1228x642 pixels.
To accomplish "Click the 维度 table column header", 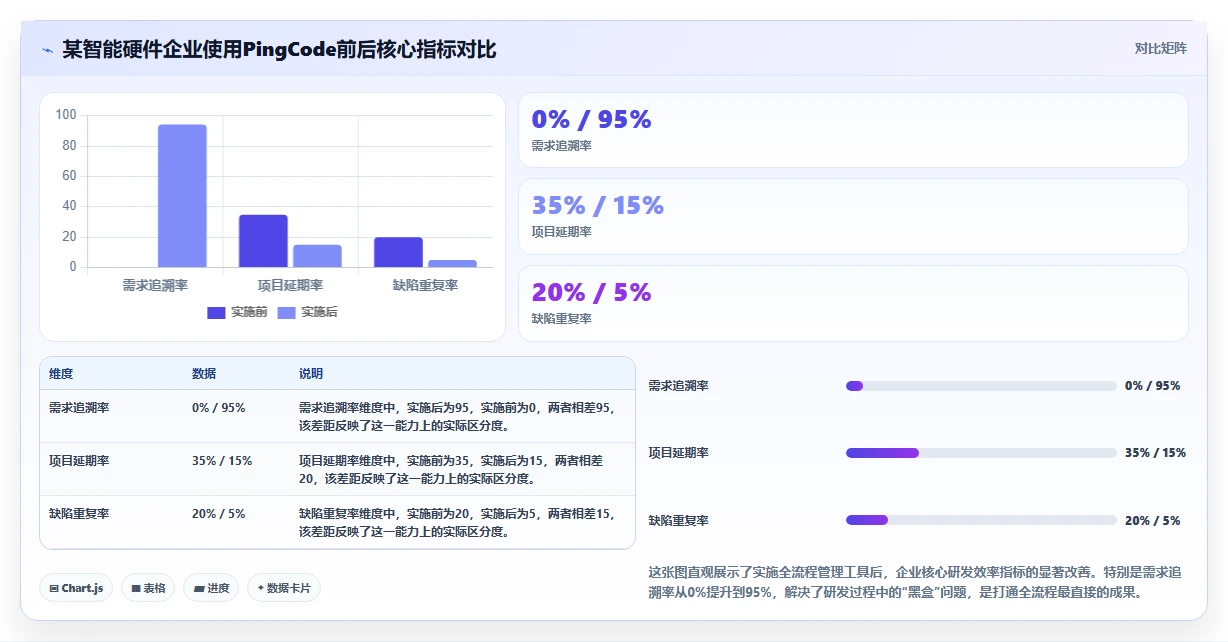I will click(x=61, y=374).
